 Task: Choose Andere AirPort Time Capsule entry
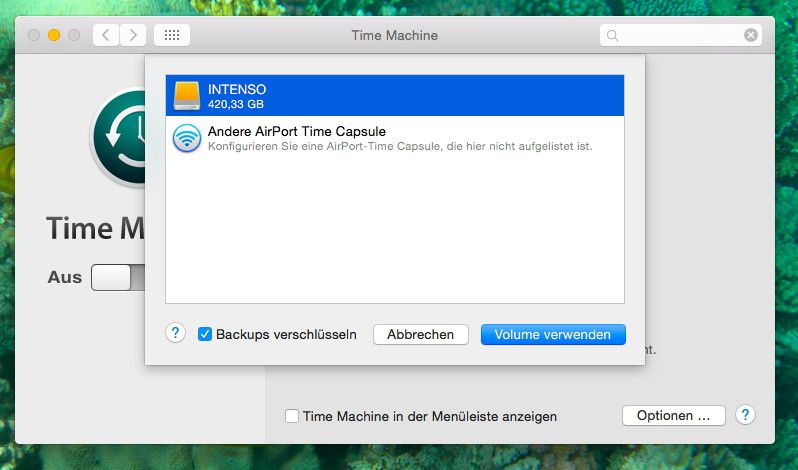394,138
